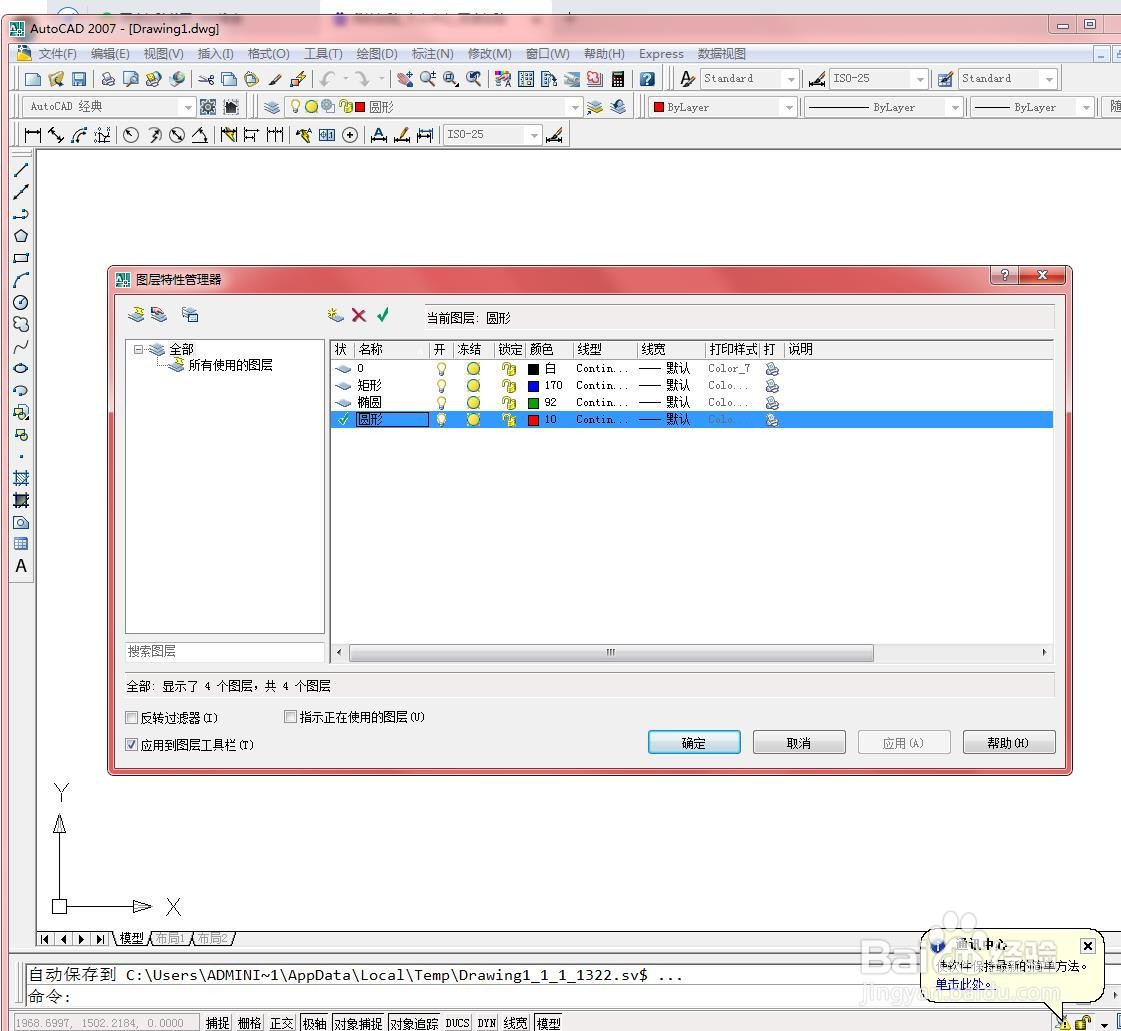Click the Radius Dimension tool icon

tap(131, 134)
